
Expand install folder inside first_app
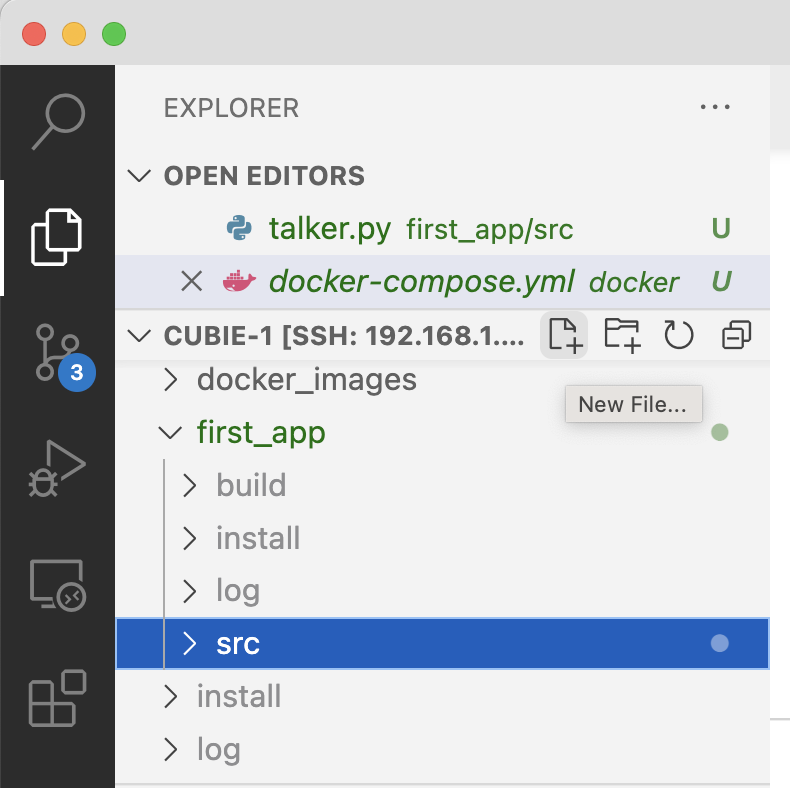tap(189, 538)
